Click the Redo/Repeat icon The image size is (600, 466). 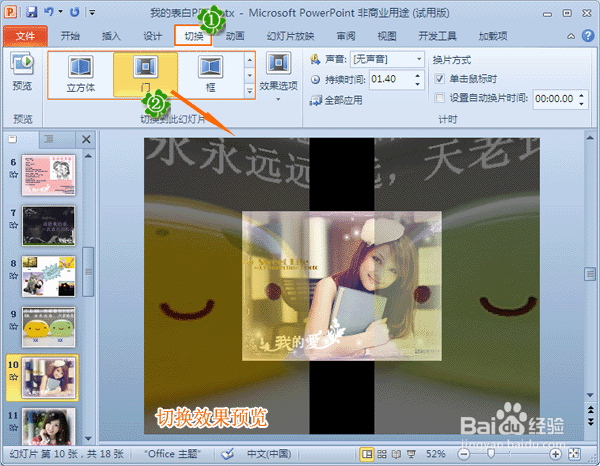[74, 12]
